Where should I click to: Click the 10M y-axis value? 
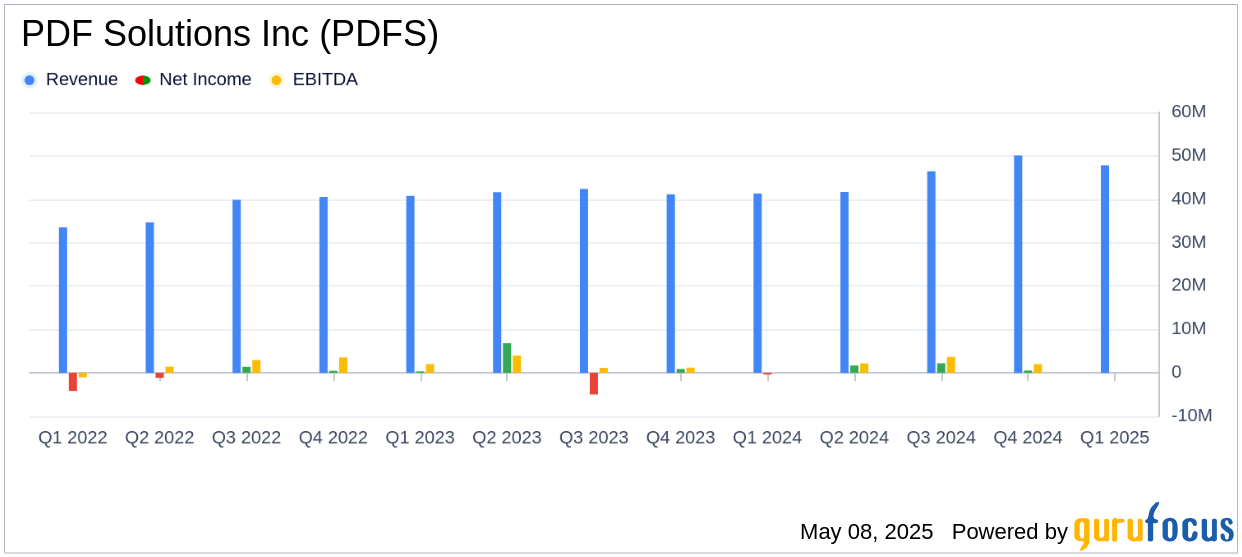click(x=1189, y=328)
